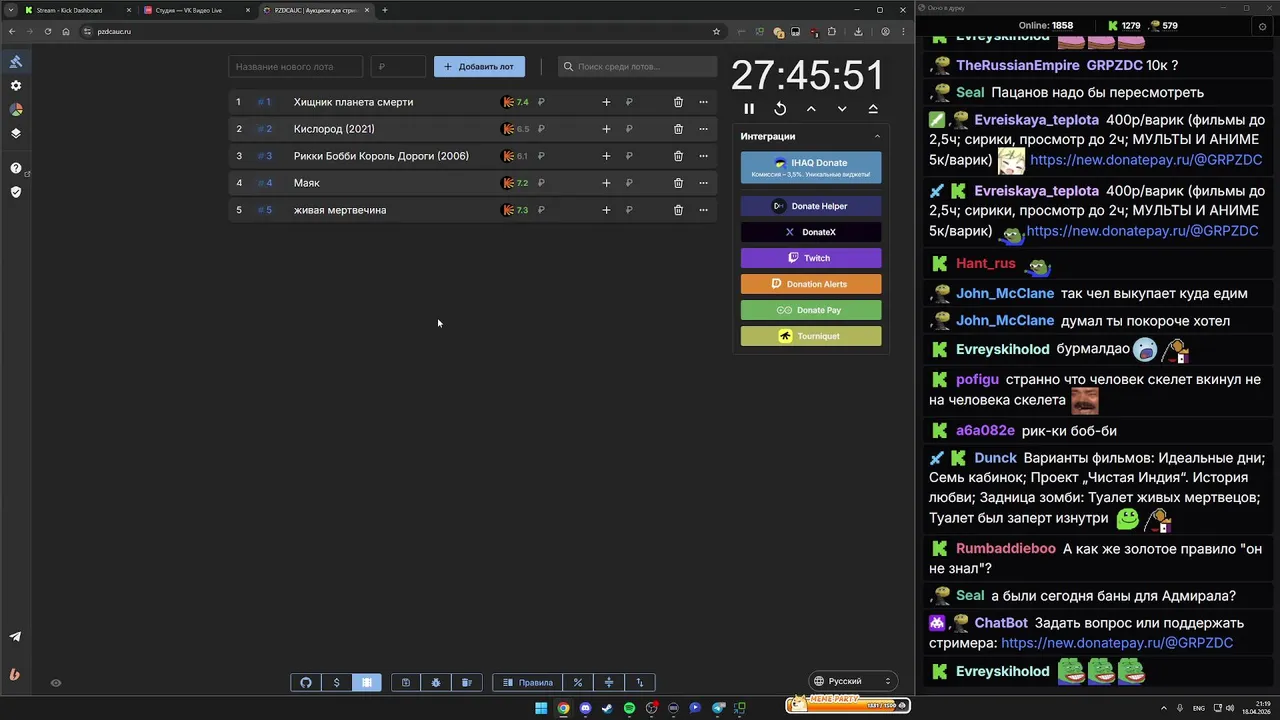This screenshot has height=720, width=1280.
Task: Open more options for Хищник планета смерти
Action: 703,102
